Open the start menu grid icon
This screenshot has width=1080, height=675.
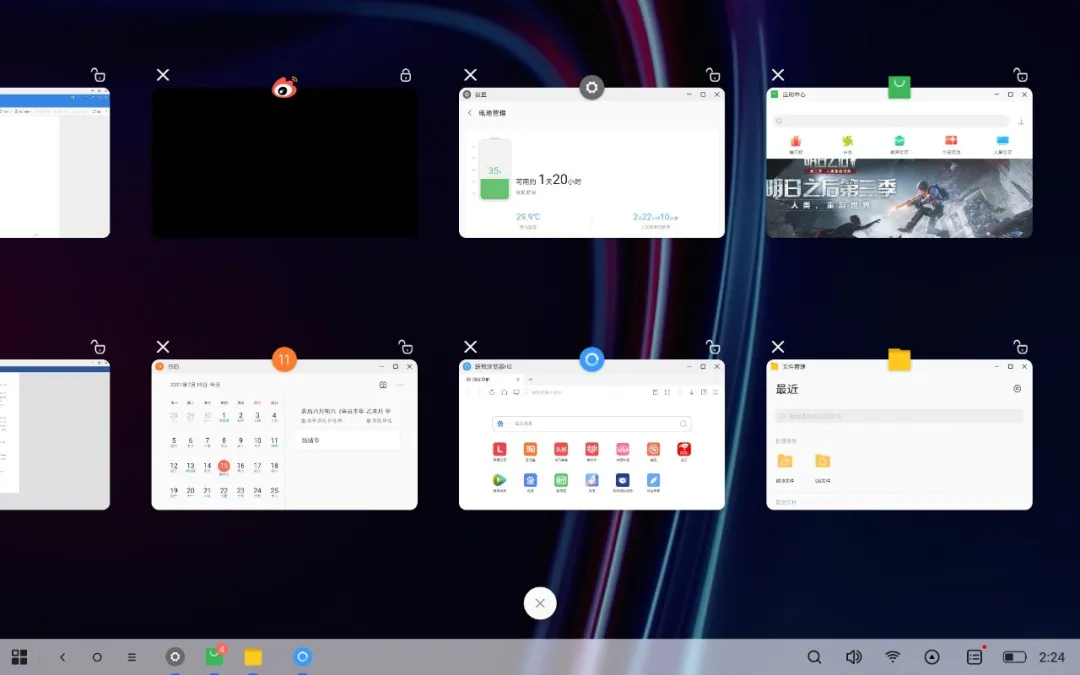click(x=19, y=657)
